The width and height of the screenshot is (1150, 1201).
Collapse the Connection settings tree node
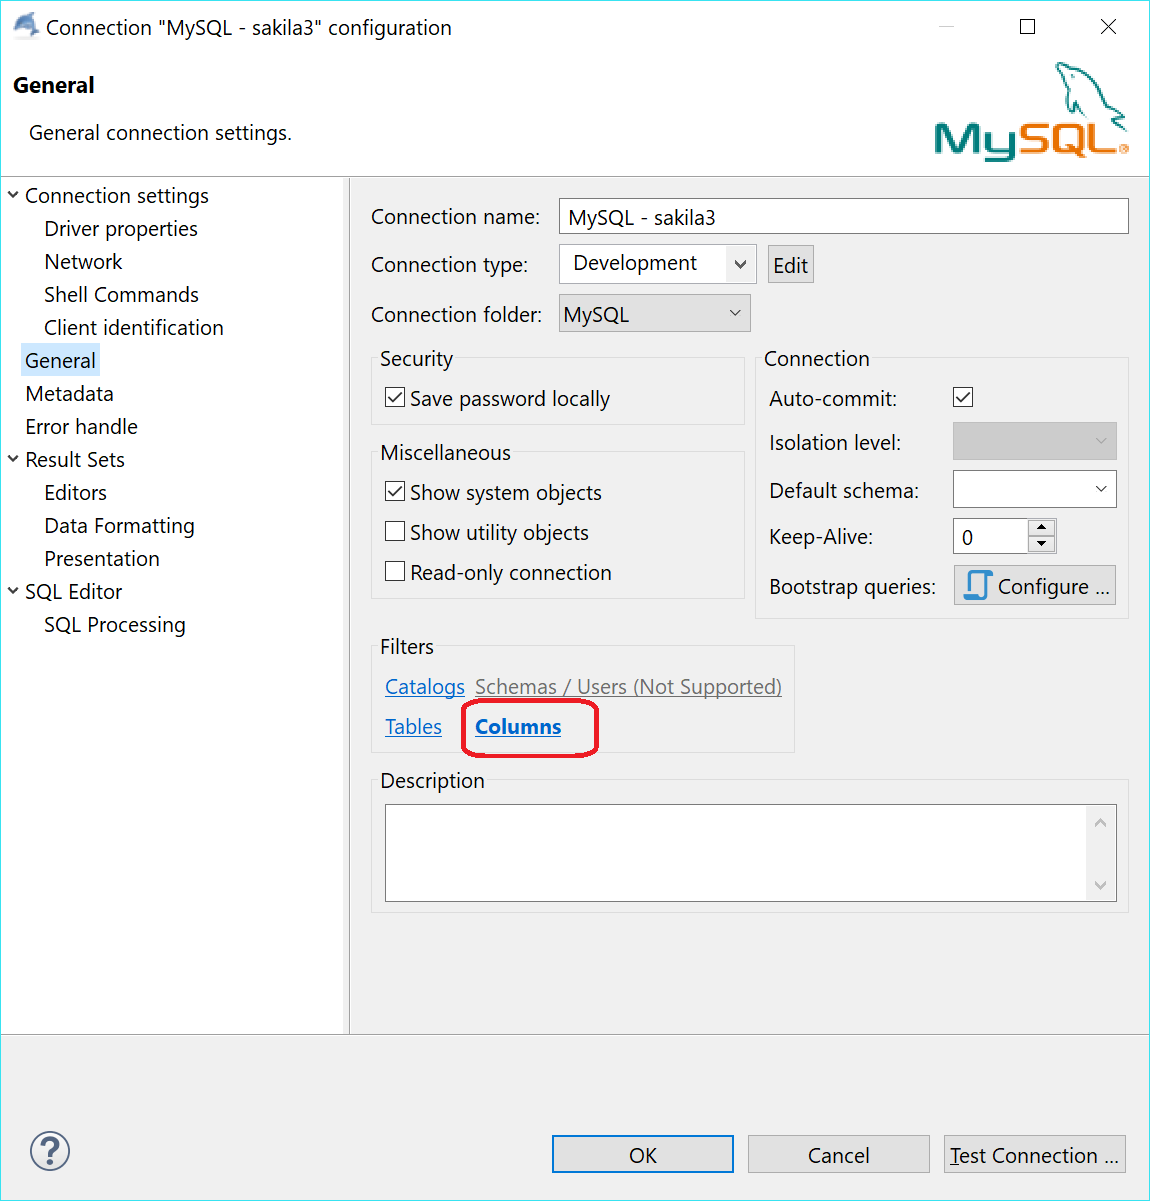pos(13,195)
